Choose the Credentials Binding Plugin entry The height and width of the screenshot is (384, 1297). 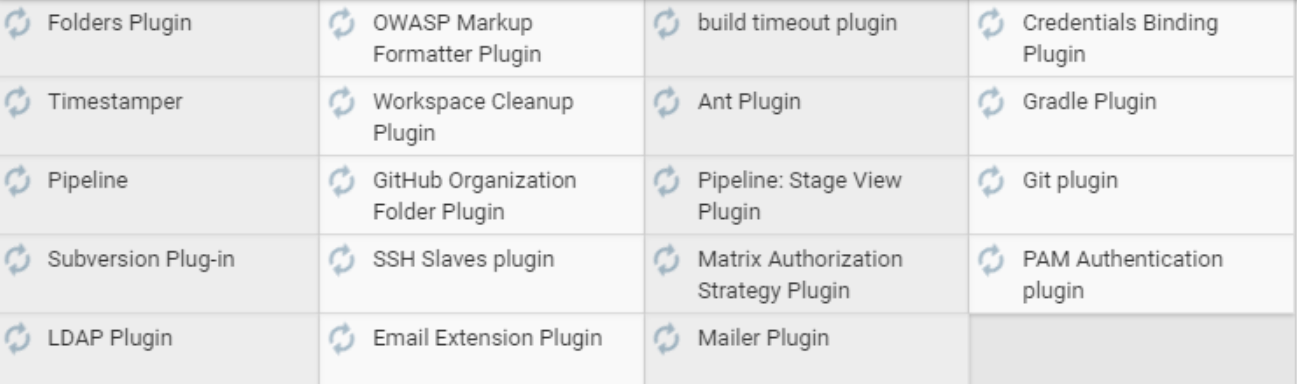point(1133,38)
